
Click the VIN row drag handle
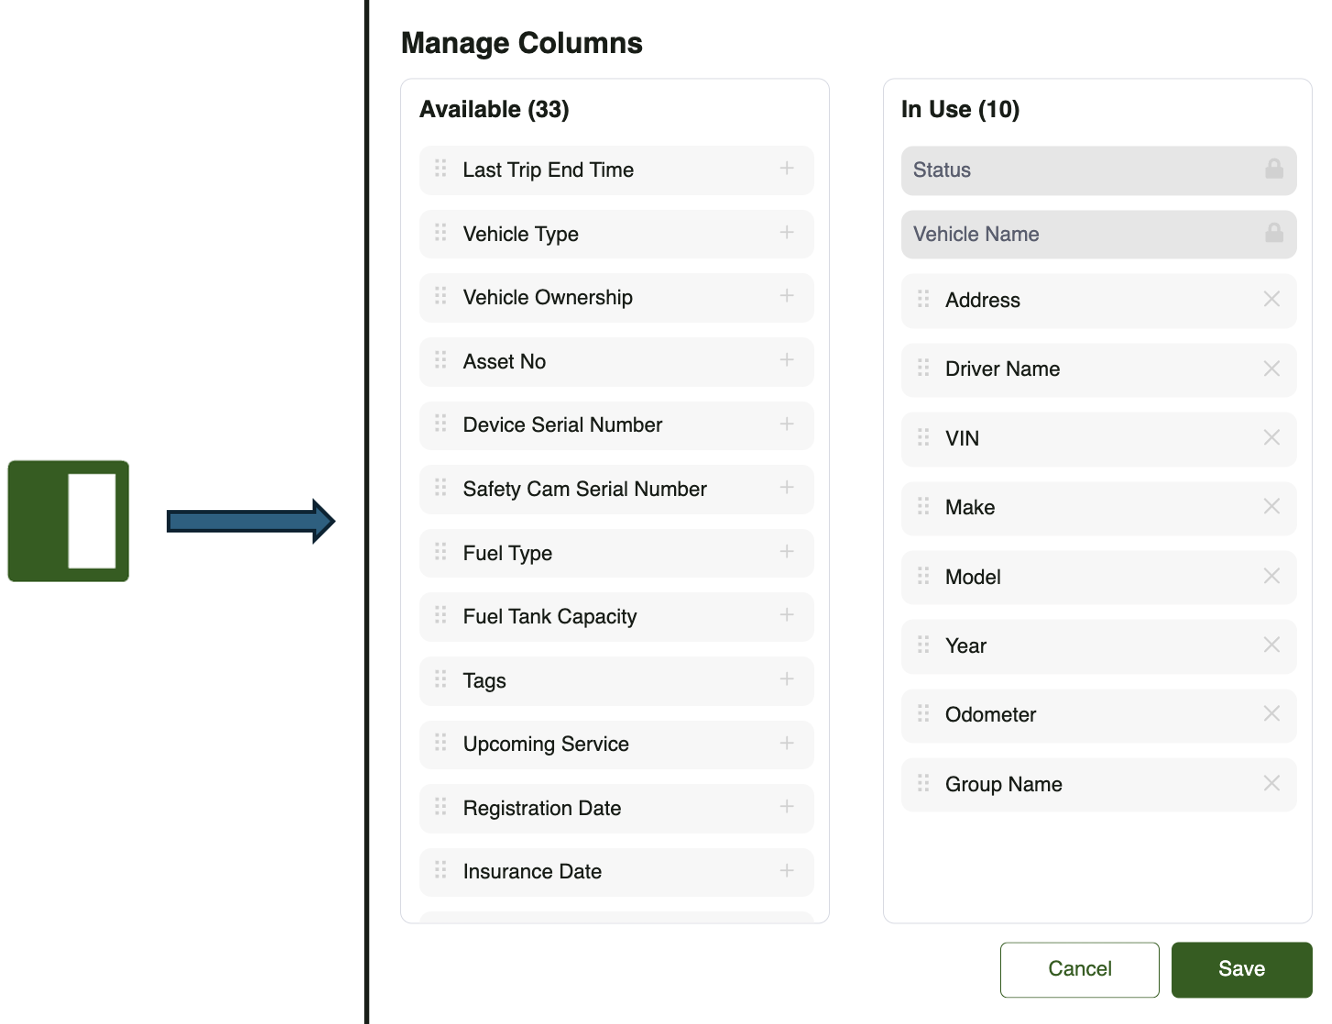923,438
